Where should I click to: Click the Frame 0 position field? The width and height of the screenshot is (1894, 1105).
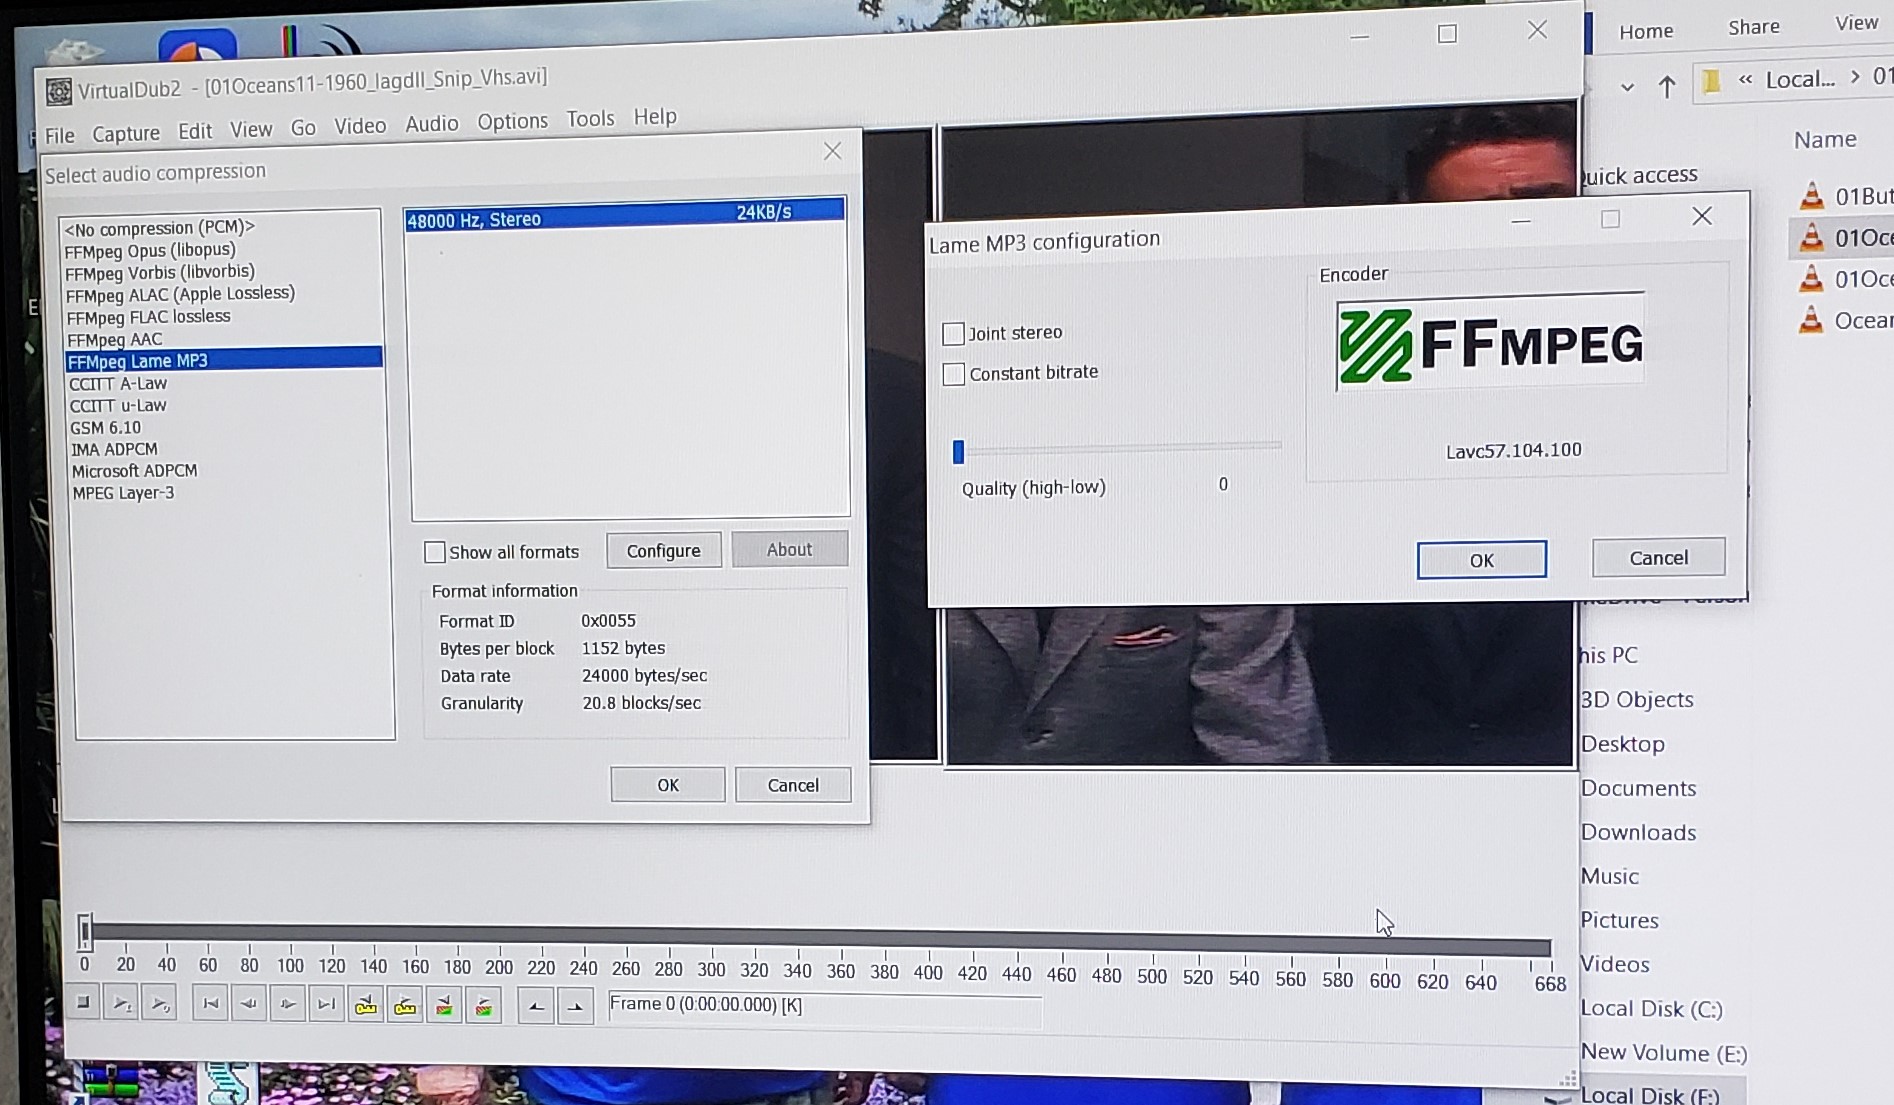(825, 1006)
